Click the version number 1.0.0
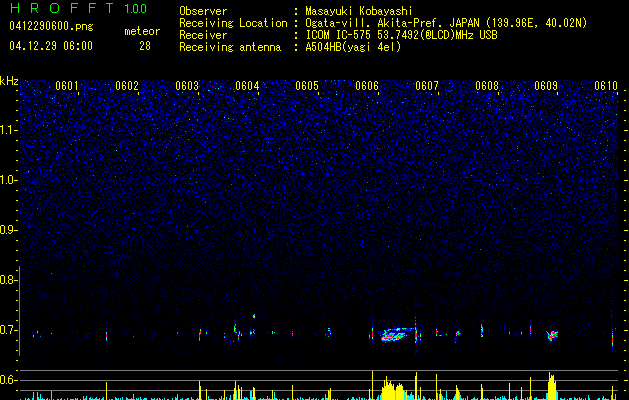The image size is (629, 400). coord(136,9)
